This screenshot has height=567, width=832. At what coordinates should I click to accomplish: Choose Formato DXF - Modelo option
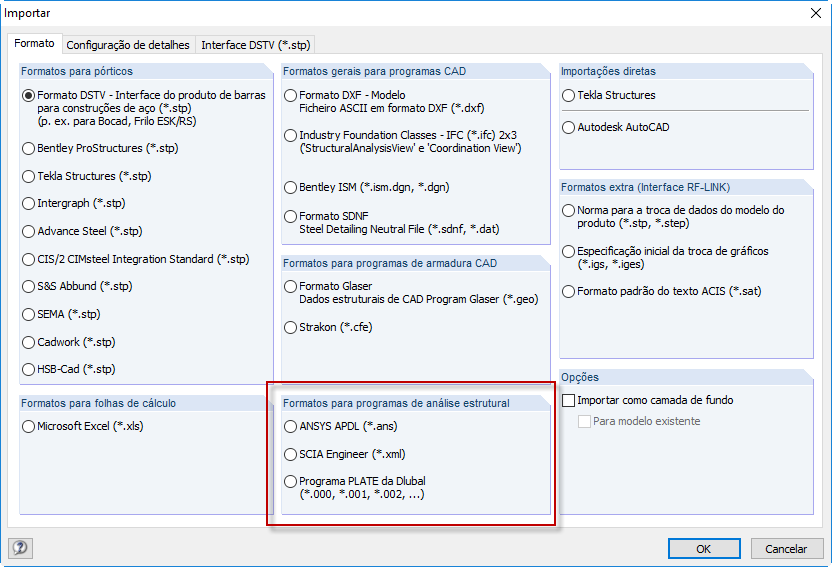tap(290, 95)
